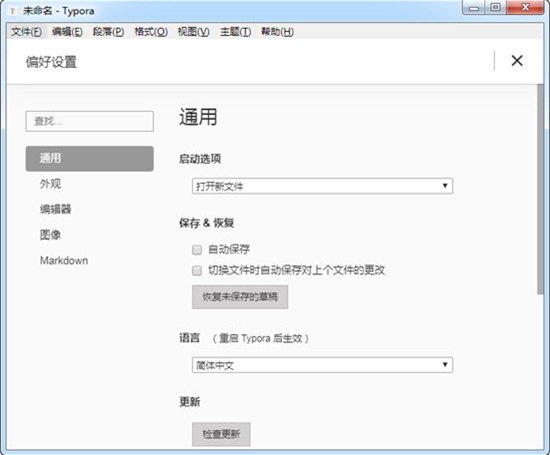
Task: Click the preferences vertical scrollbar
Action: point(540,189)
